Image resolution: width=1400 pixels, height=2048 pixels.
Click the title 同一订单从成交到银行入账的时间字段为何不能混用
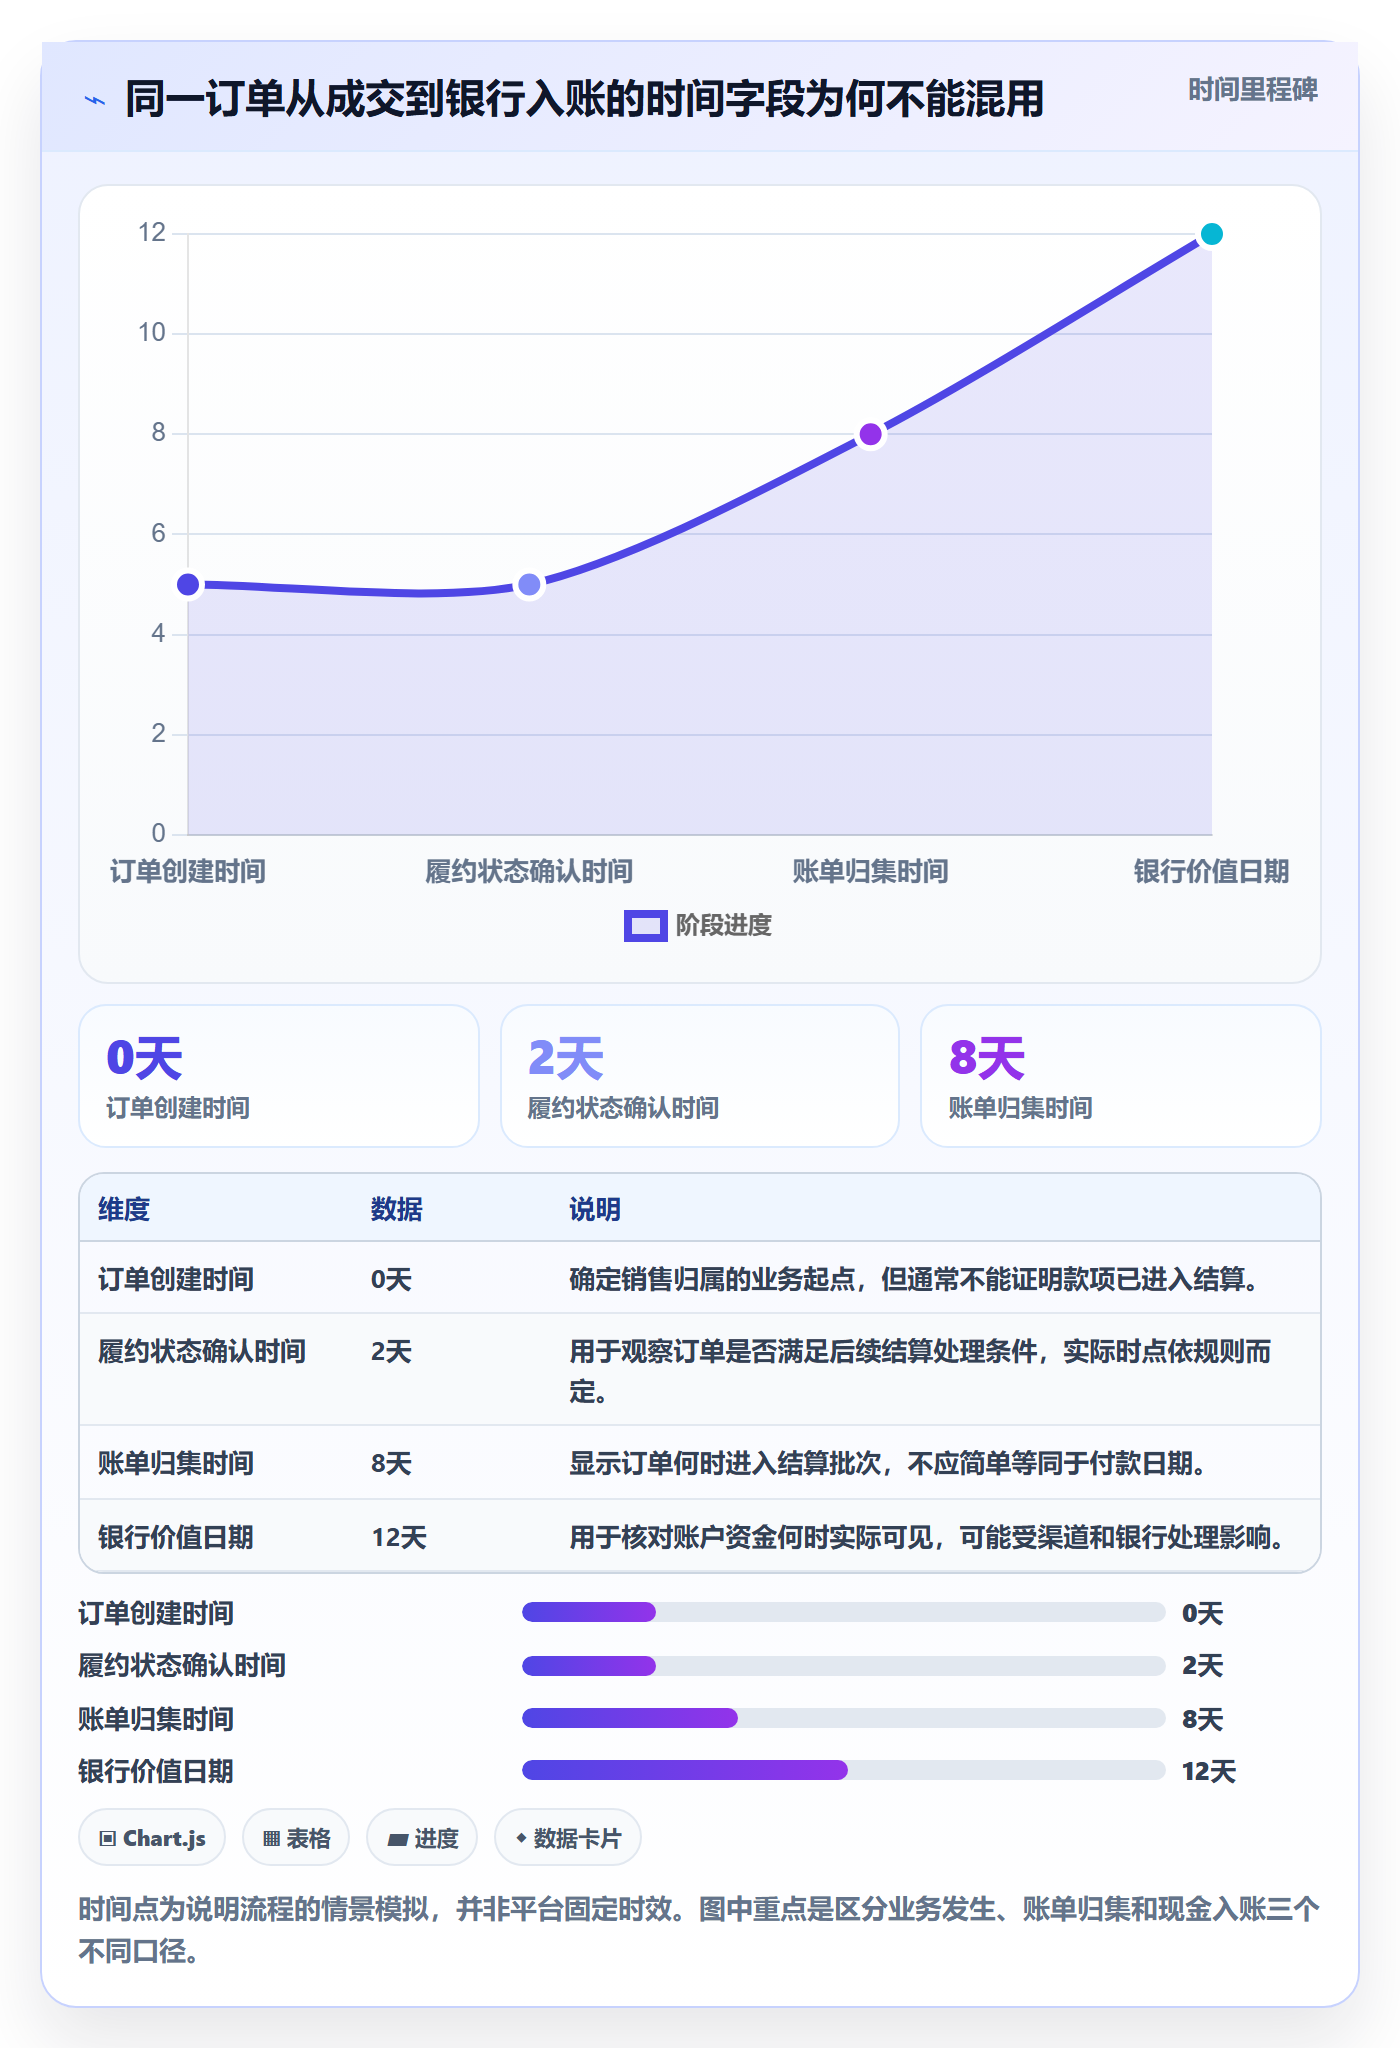pyautogui.click(x=585, y=99)
